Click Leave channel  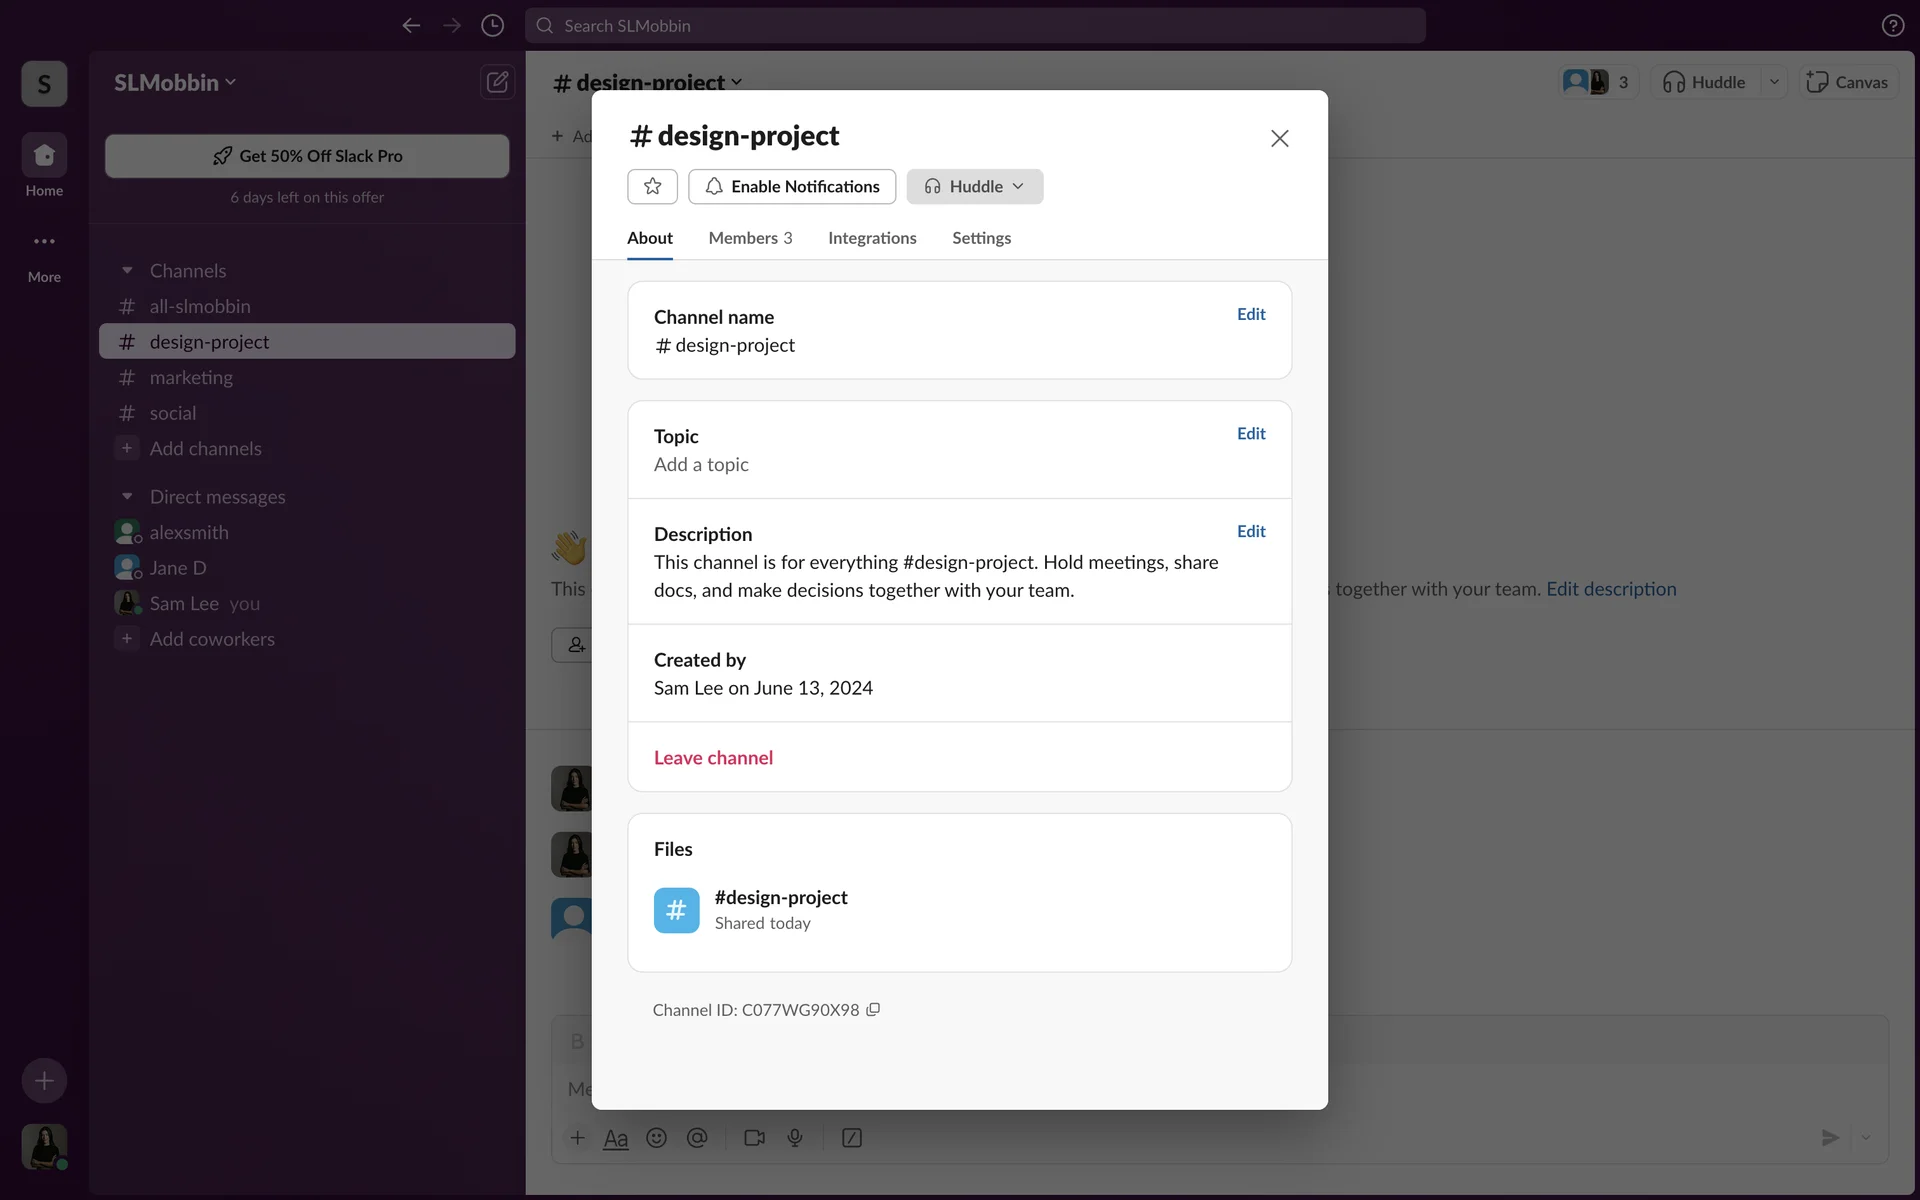pyautogui.click(x=713, y=758)
